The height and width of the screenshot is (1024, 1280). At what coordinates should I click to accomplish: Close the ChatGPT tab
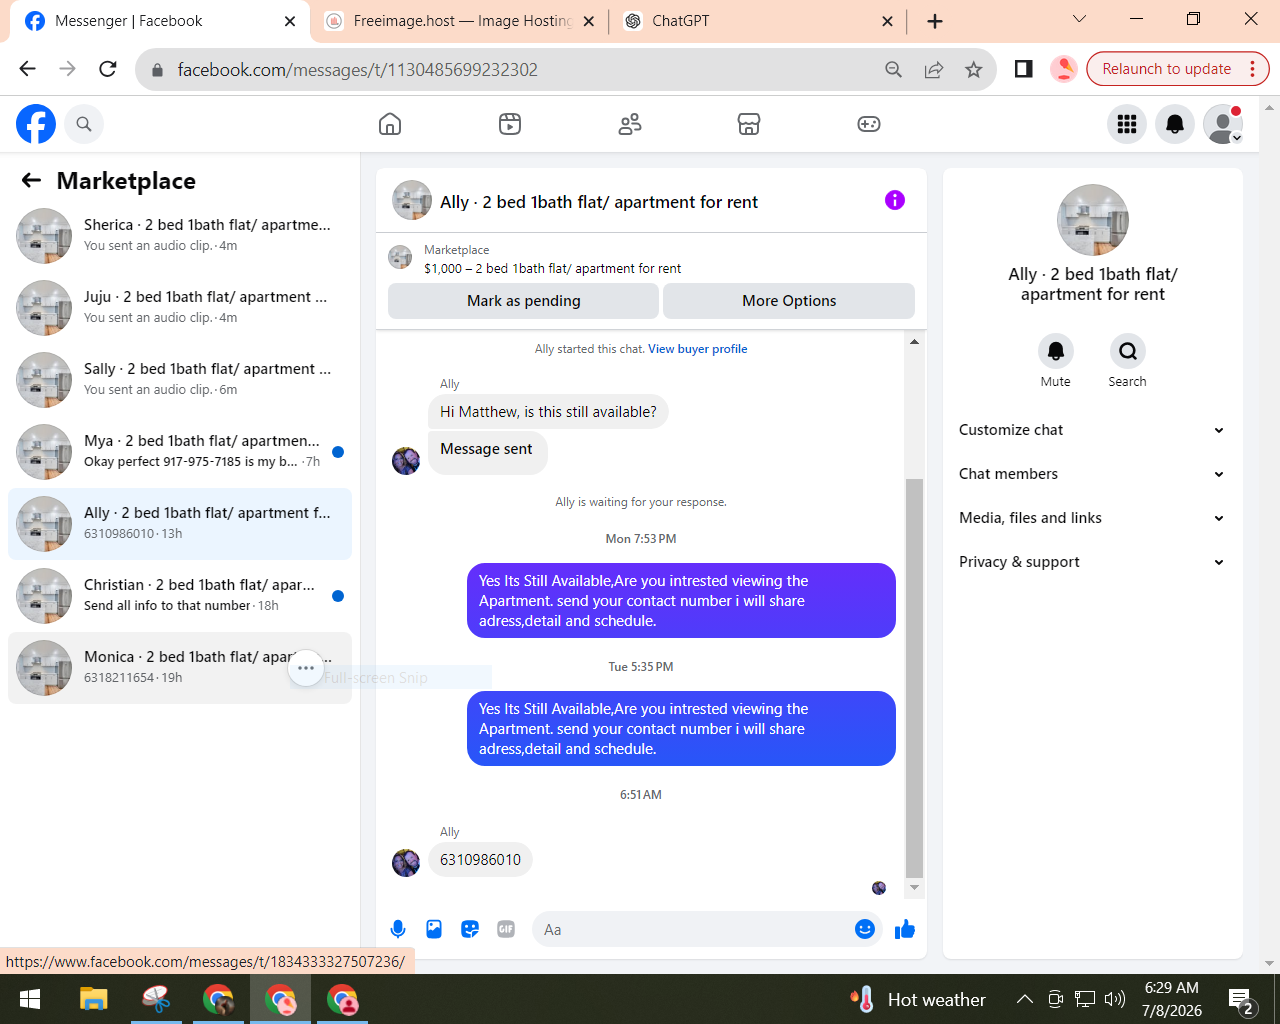887,21
